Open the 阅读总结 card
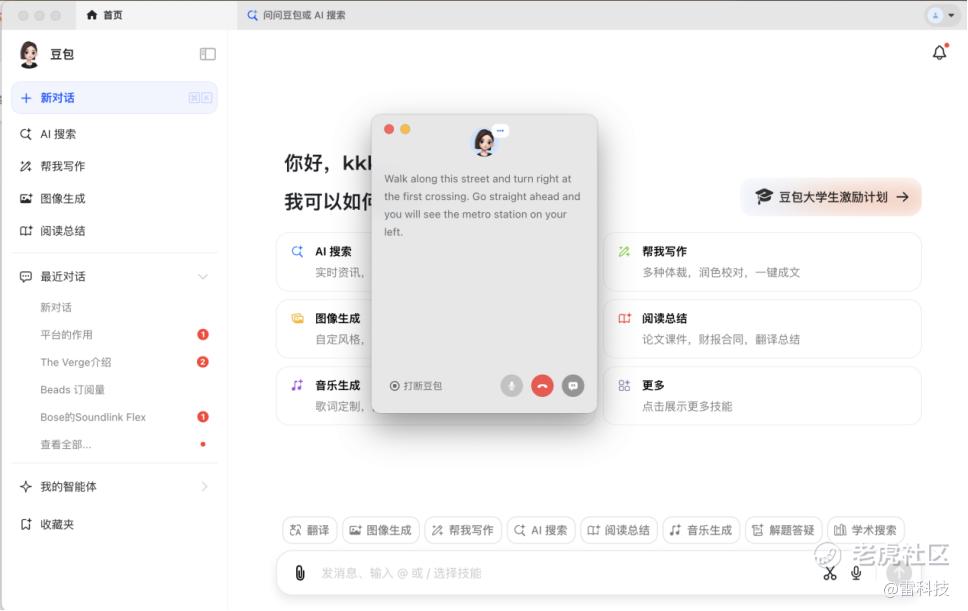The width and height of the screenshot is (968, 611). pyautogui.click(x=762, y=329)
